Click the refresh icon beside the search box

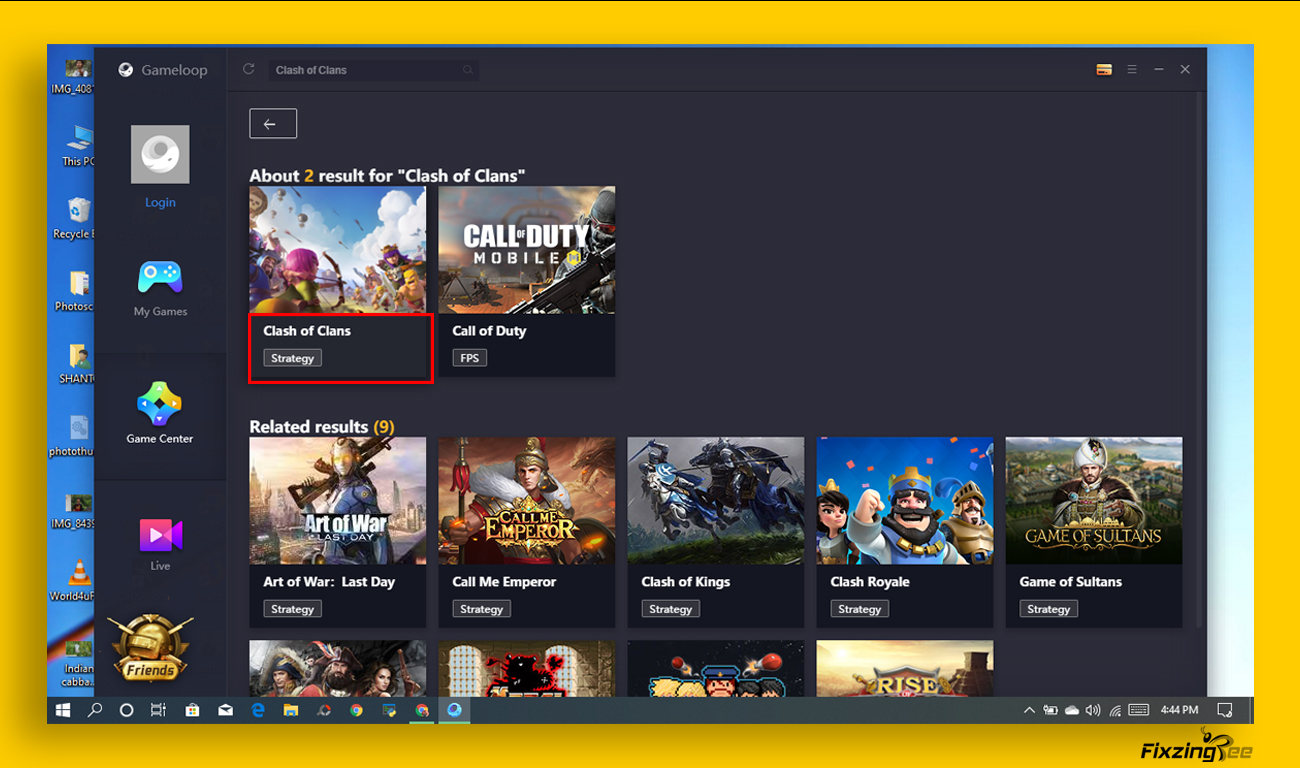pyautogui.click(x=249, y=69)
